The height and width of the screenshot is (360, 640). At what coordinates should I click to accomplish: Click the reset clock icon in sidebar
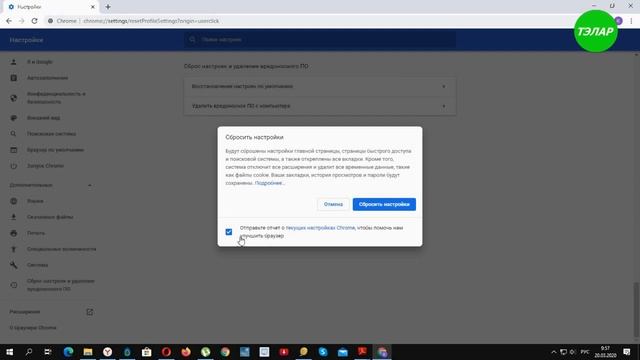pyautogui.click(x=13, y=285)
